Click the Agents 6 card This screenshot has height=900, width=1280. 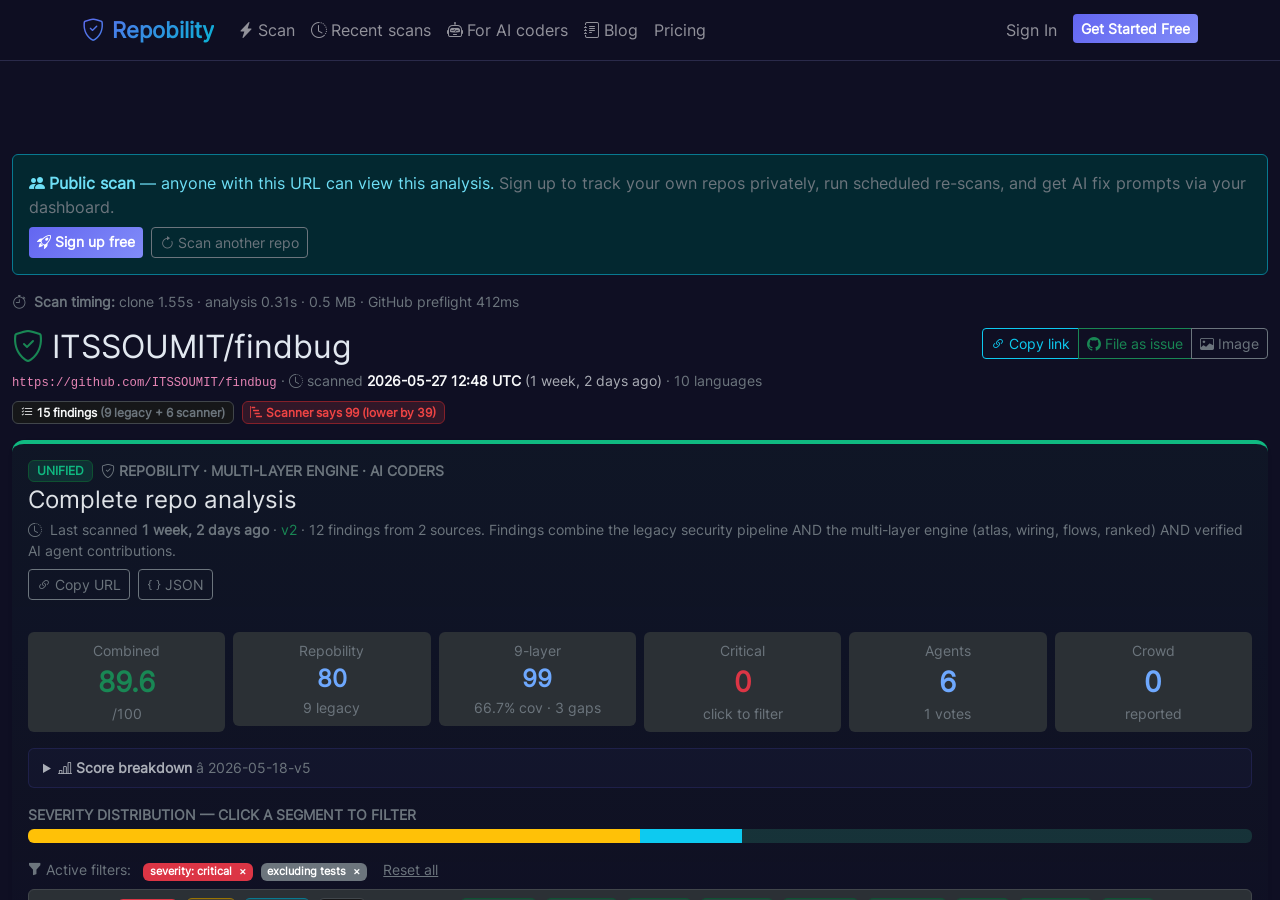[x=948, y=682]
